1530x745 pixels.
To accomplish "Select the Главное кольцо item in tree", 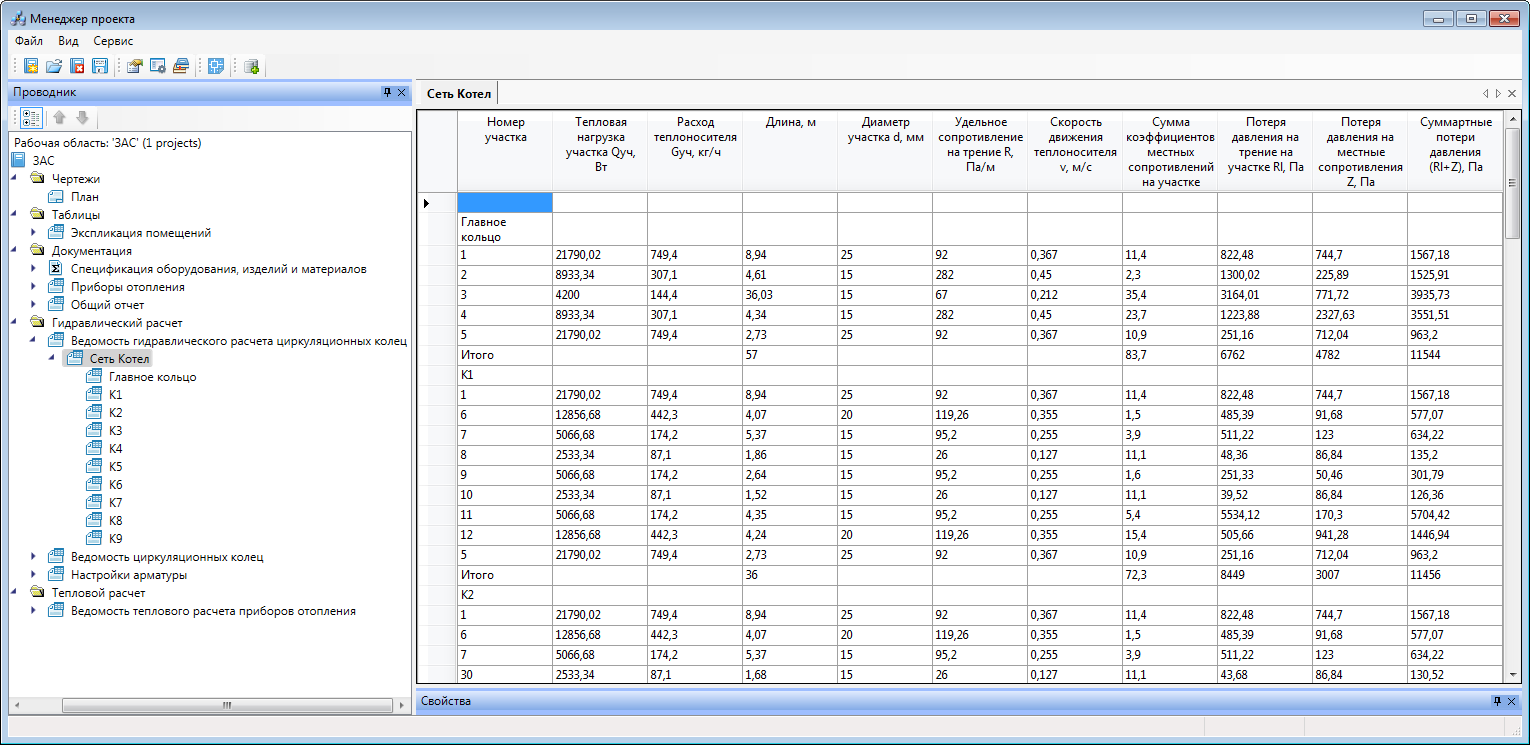I will [152, 377].
